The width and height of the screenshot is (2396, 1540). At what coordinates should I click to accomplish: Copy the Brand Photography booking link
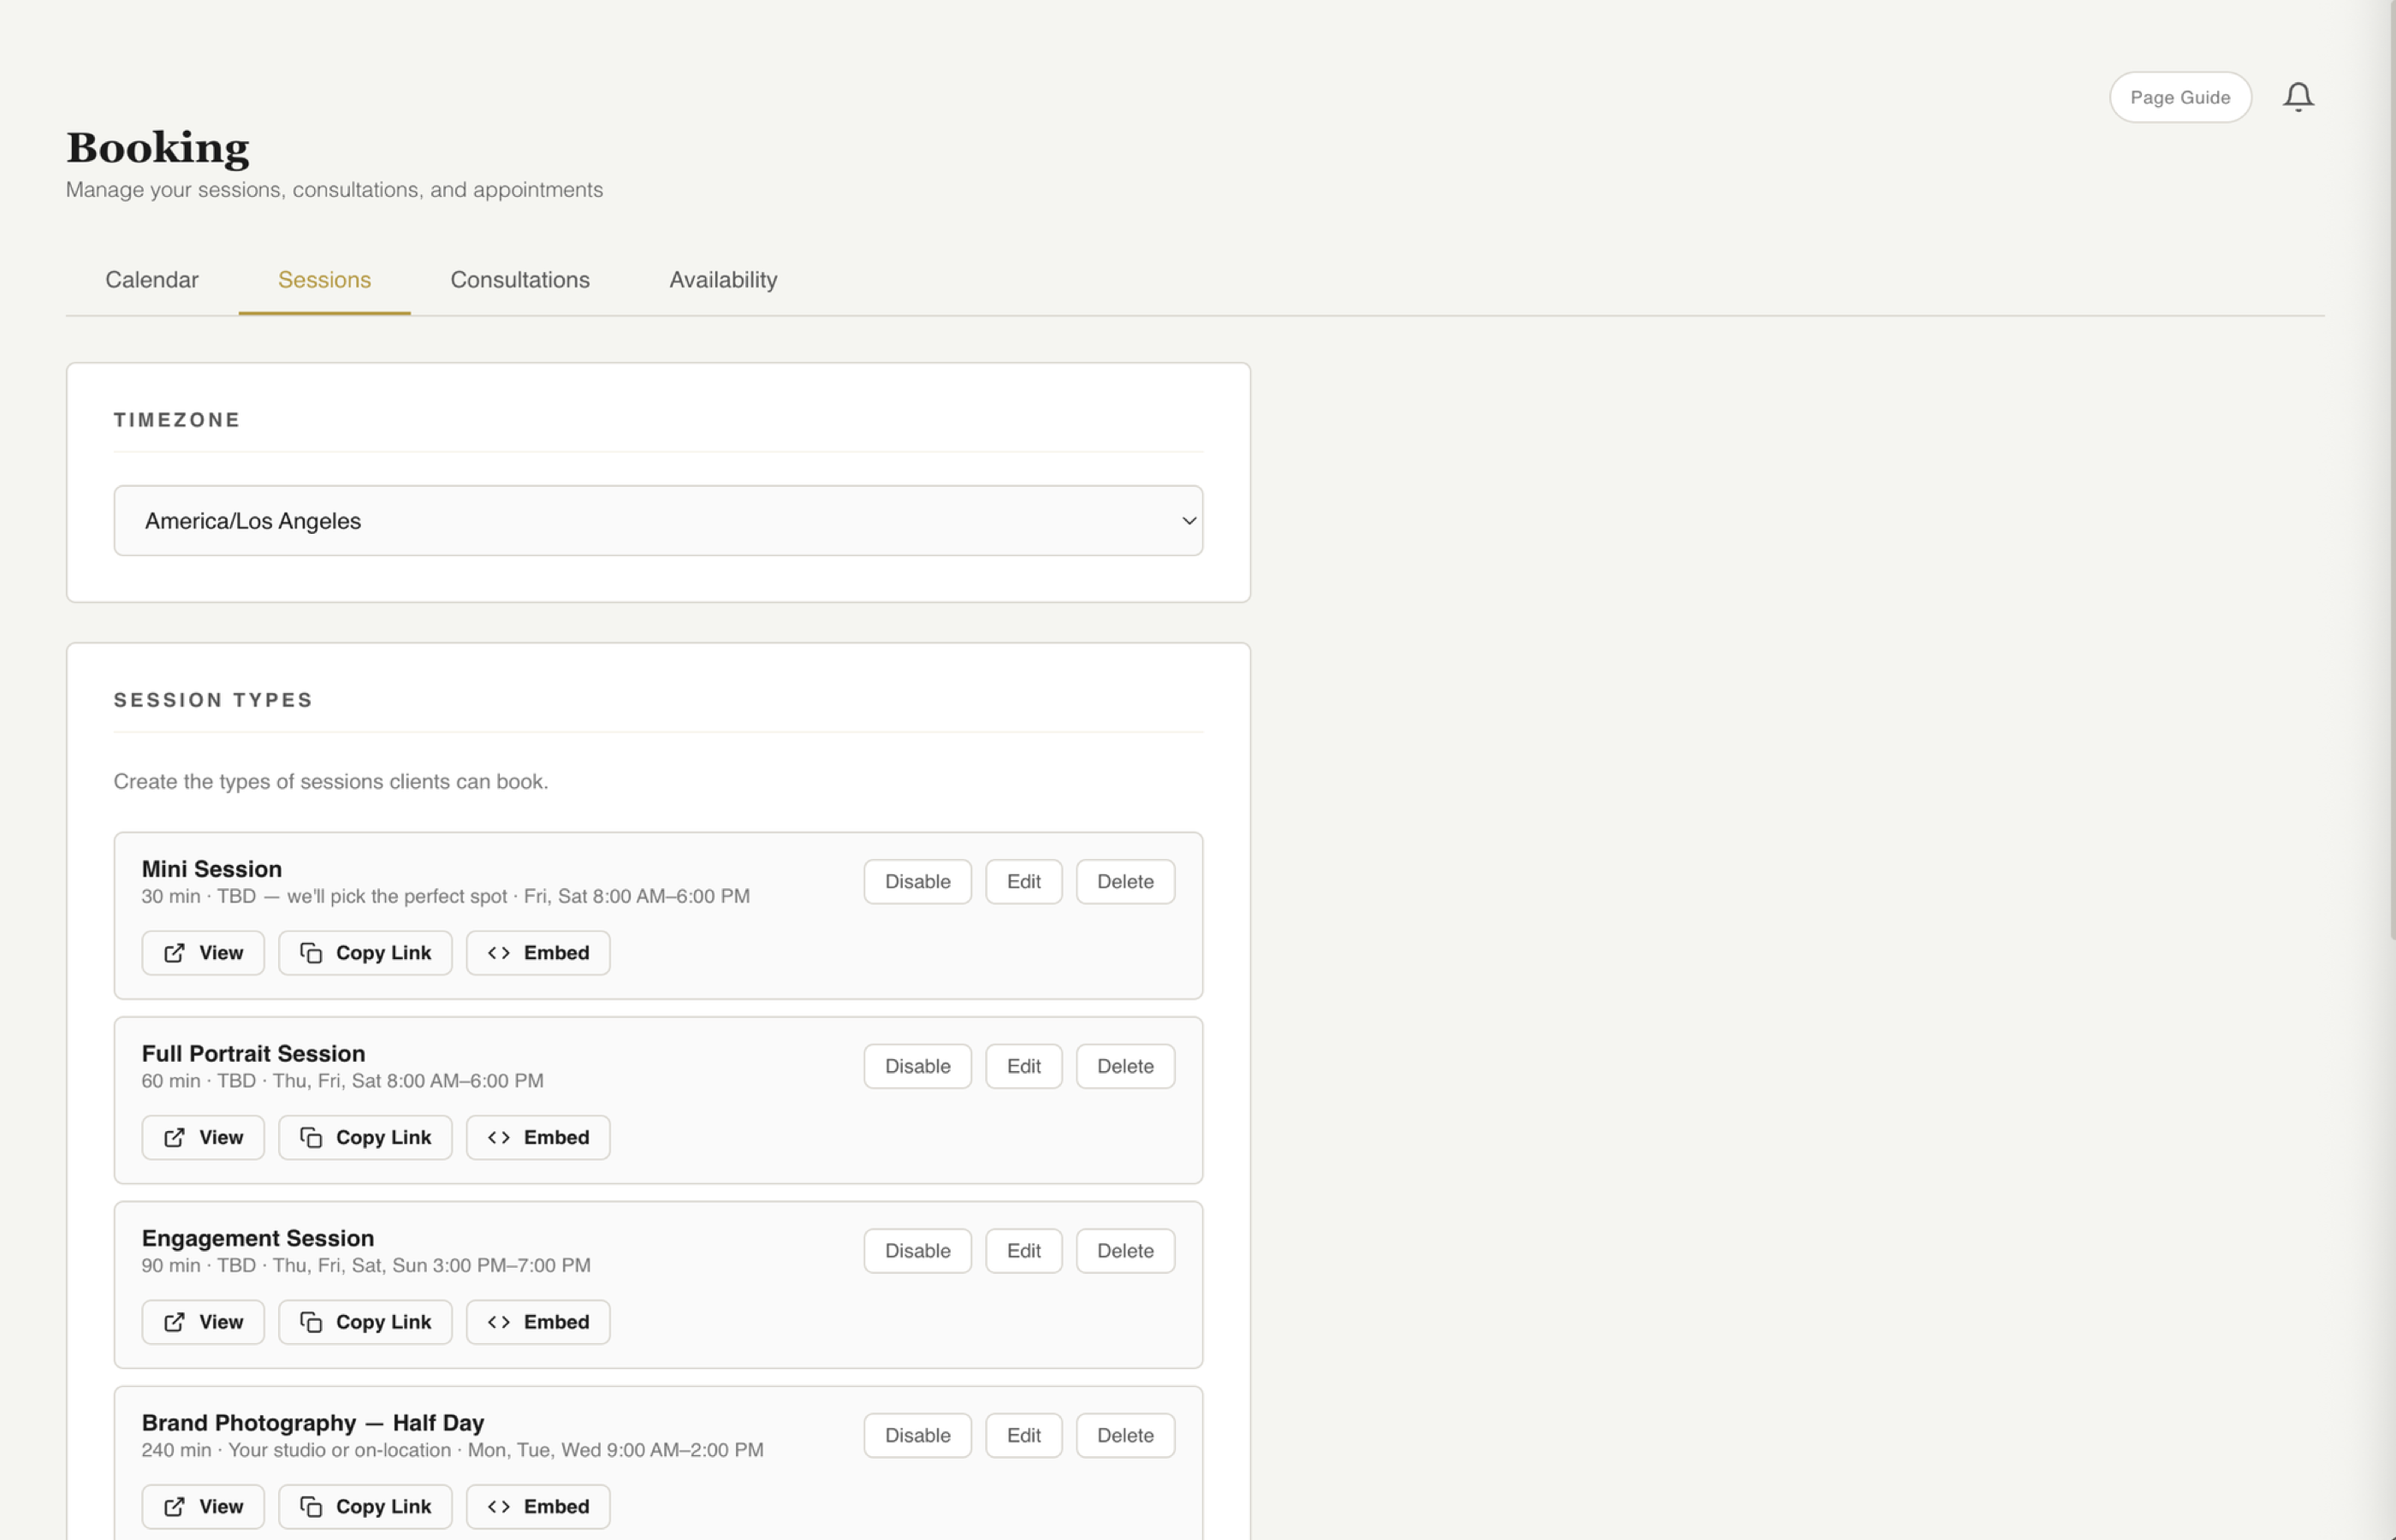(365, 1506)
